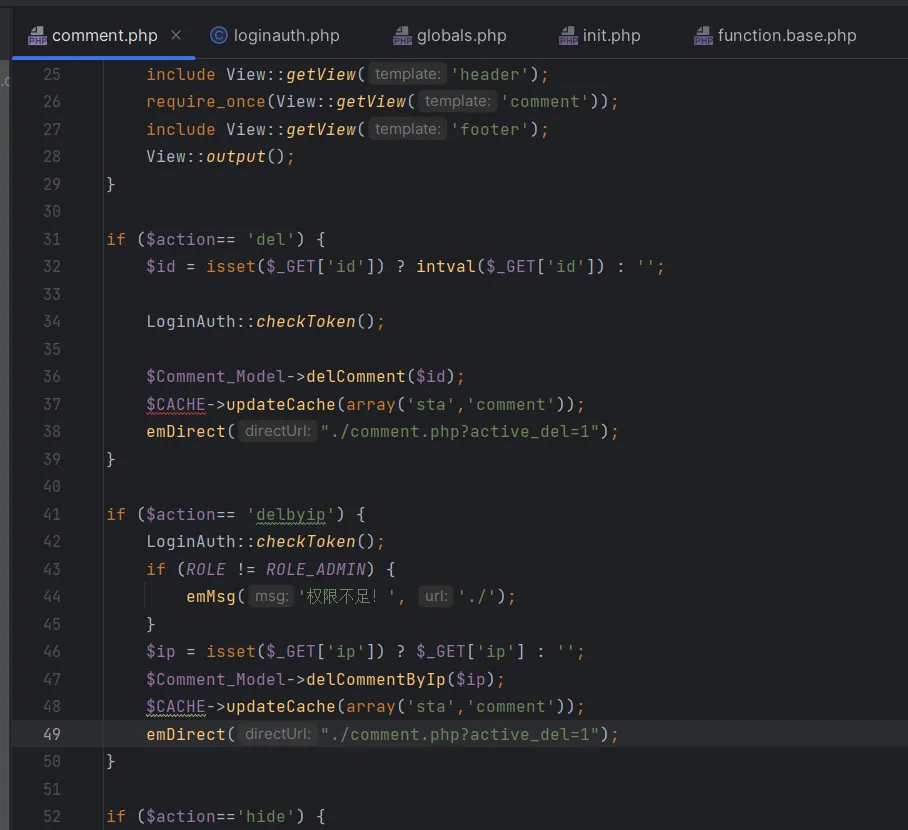Click the PHP icon on globals.php tab
Viewport: 908px width, 830px height.
(x=403, y=36)
